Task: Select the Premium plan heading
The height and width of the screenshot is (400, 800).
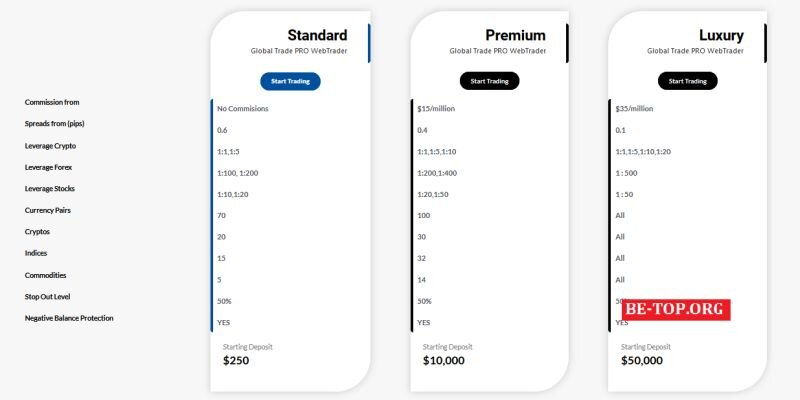Action: [x=515, y=35]
